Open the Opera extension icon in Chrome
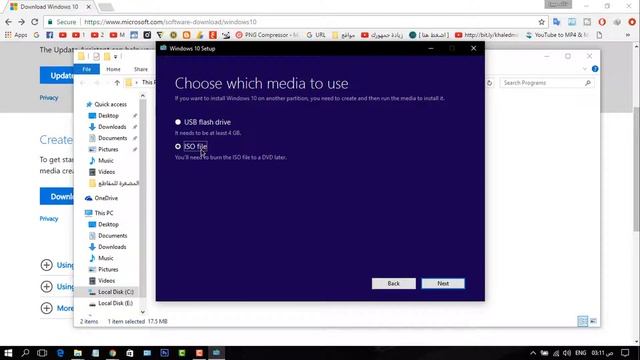The image size is (640, 360). [602, 22]
